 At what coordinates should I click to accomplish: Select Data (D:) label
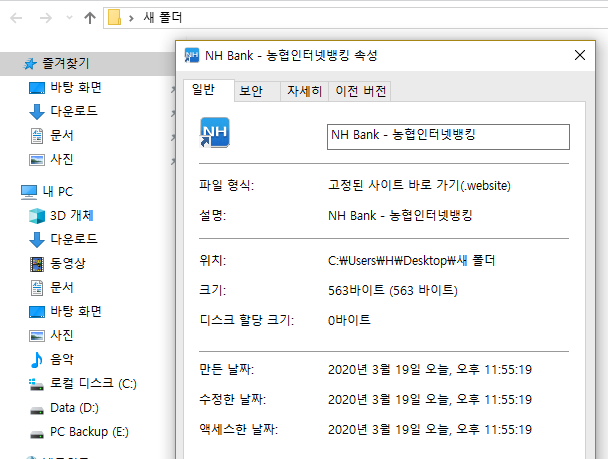click(x=74, y=408)
